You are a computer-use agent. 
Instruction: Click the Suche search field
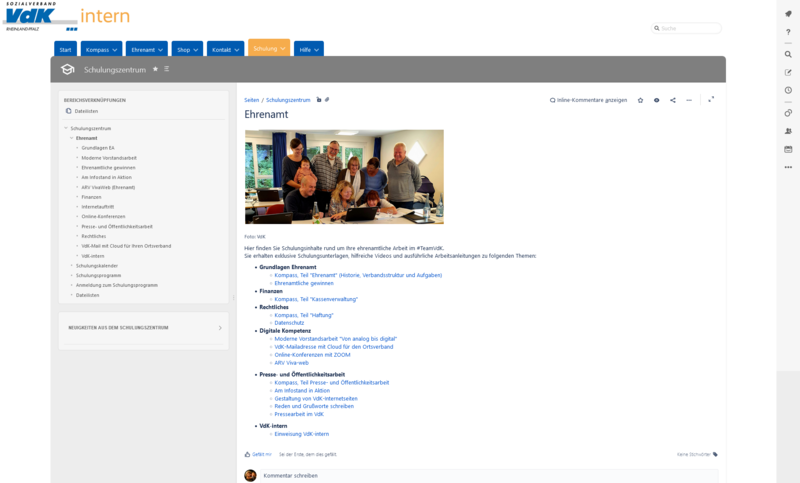686,28
